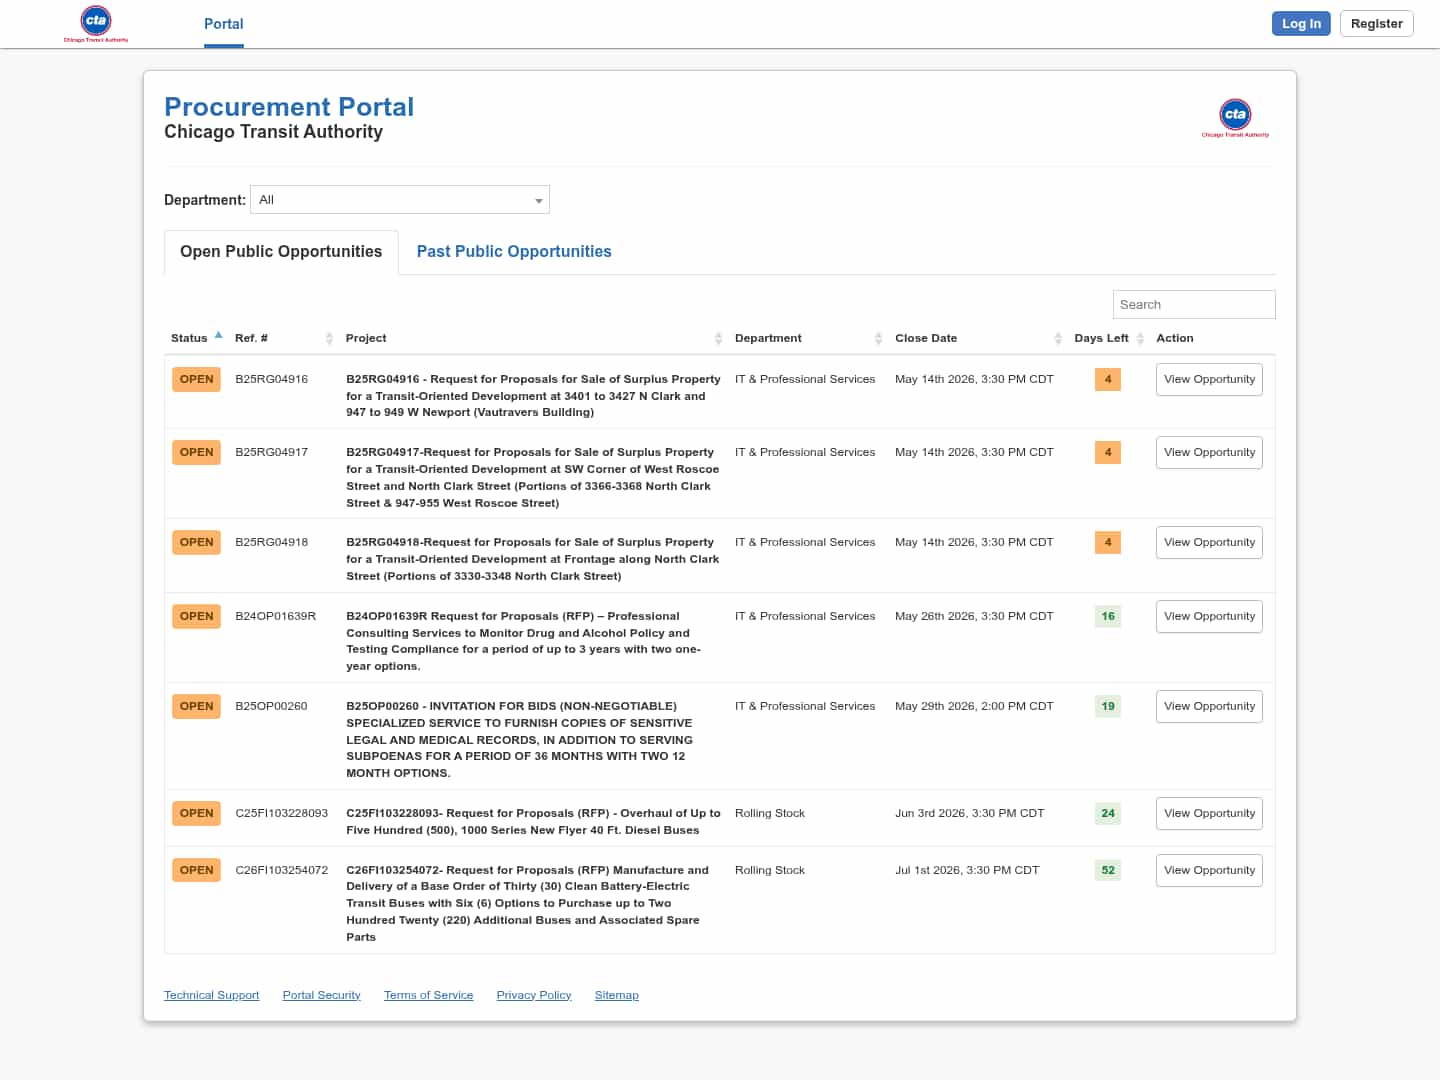
Task: Click the Drug and Alcohol Policy project description
Action: 524,641
